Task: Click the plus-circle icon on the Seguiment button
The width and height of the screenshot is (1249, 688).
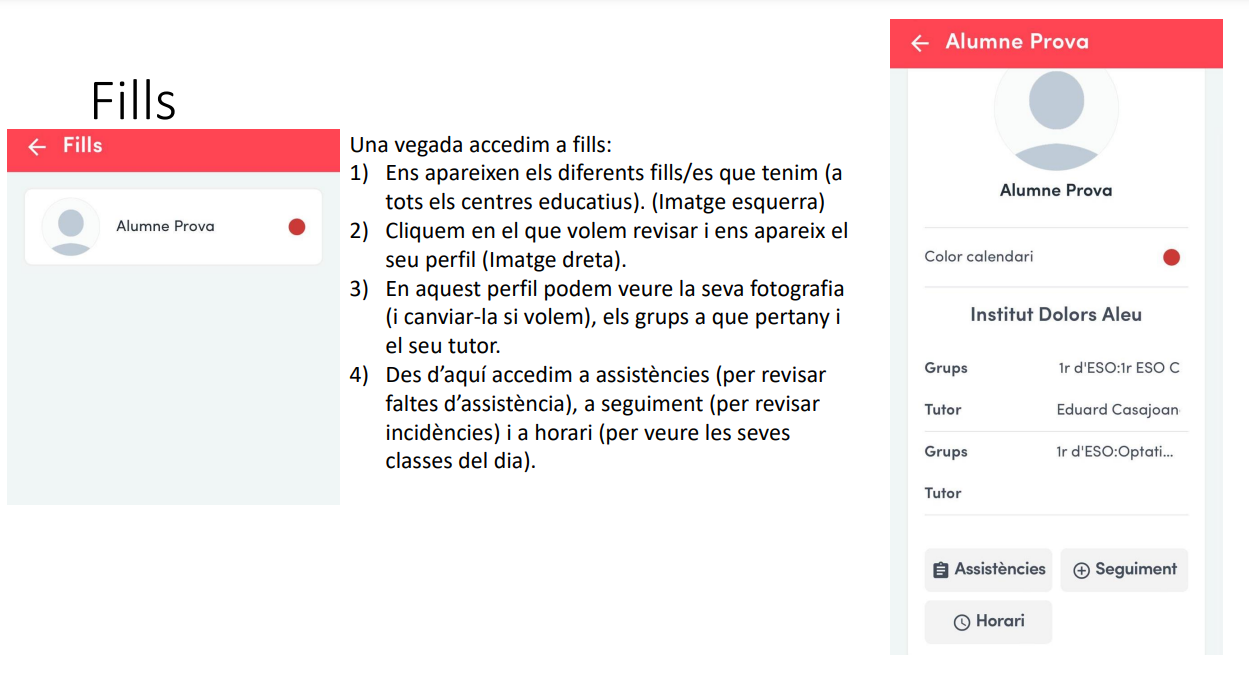Action: pyautogui.click(x=1081, y=570)
